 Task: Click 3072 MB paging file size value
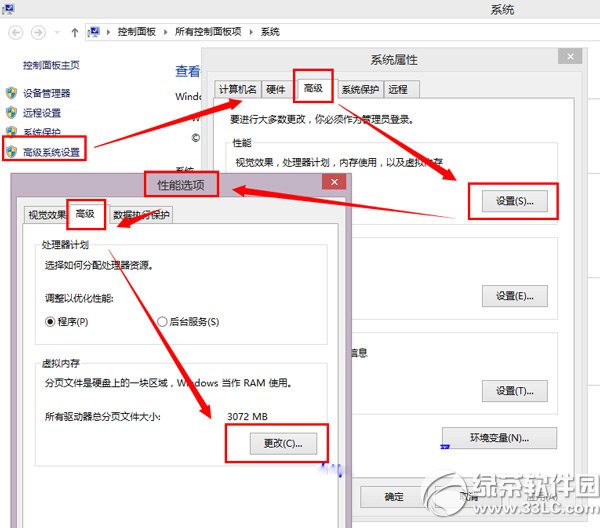[247, 417]
